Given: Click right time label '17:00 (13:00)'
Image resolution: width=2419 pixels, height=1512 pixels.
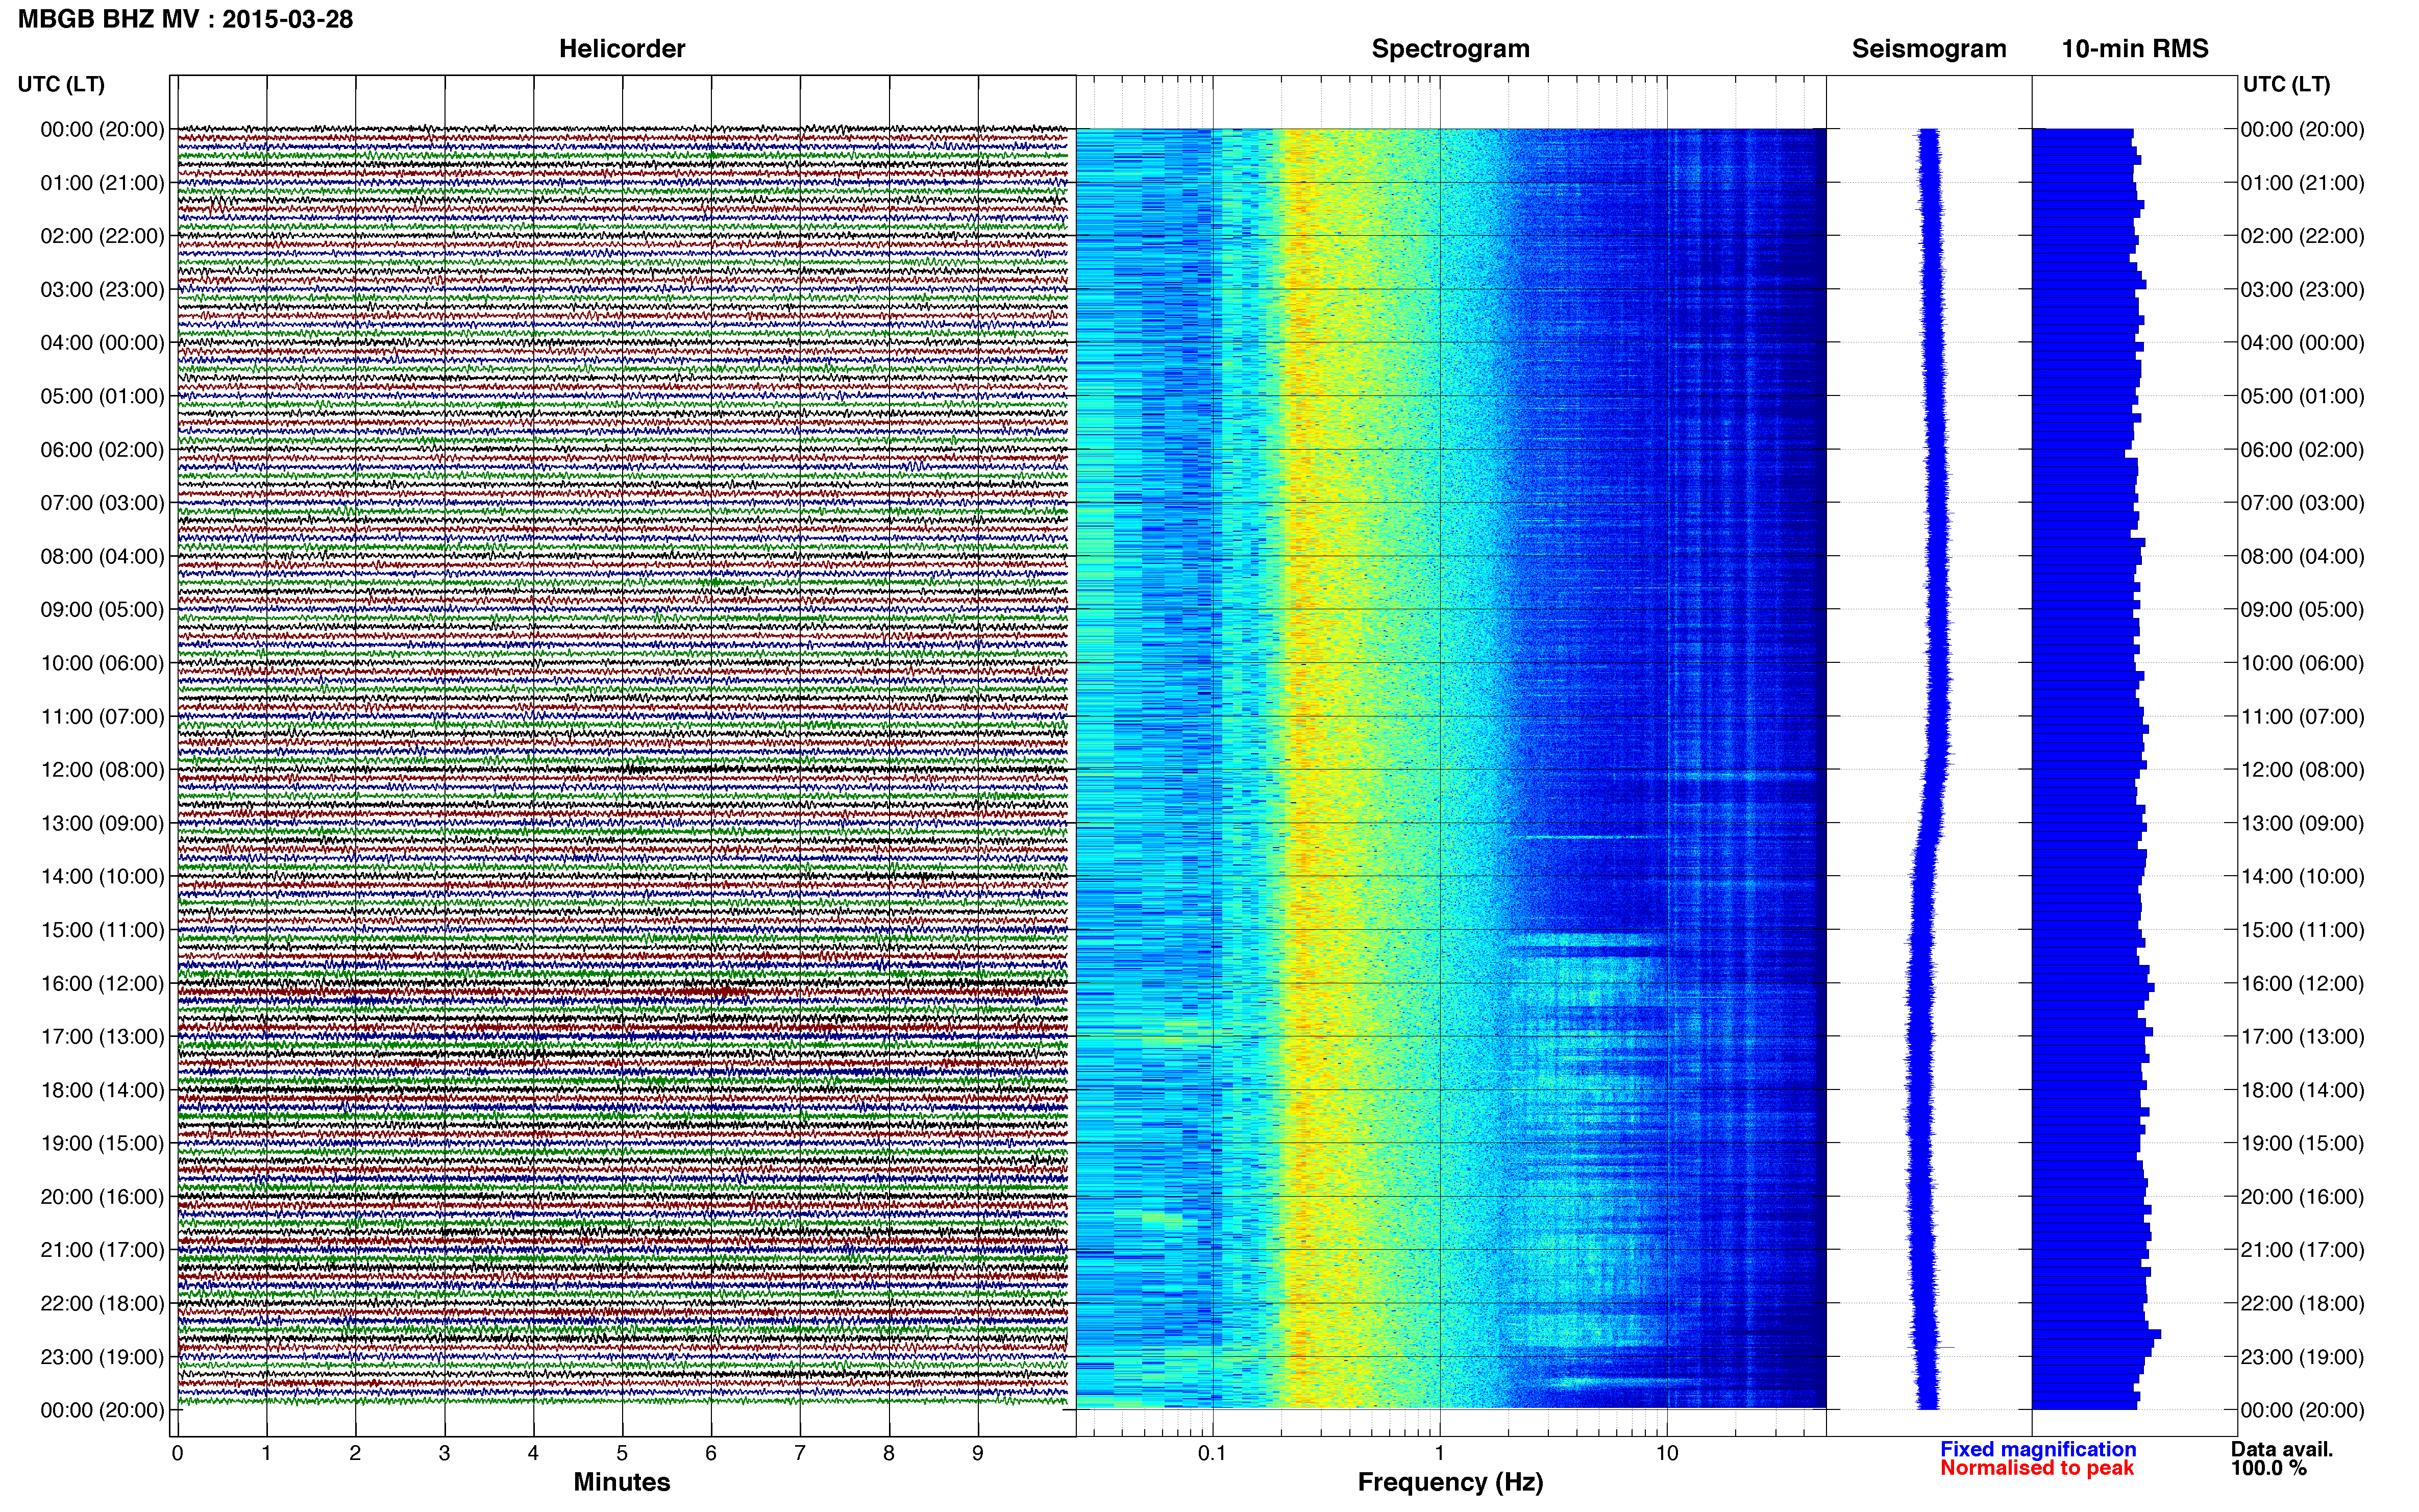Looking at the screenshot, I should point(2302,1037).
